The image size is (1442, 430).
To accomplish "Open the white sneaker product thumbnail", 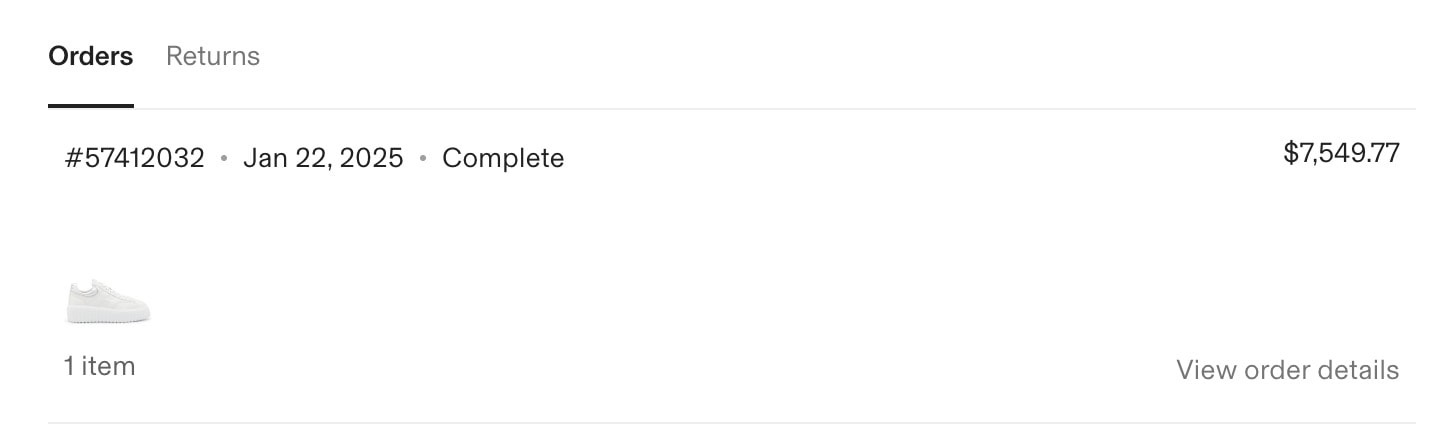I will pos(107,301).
